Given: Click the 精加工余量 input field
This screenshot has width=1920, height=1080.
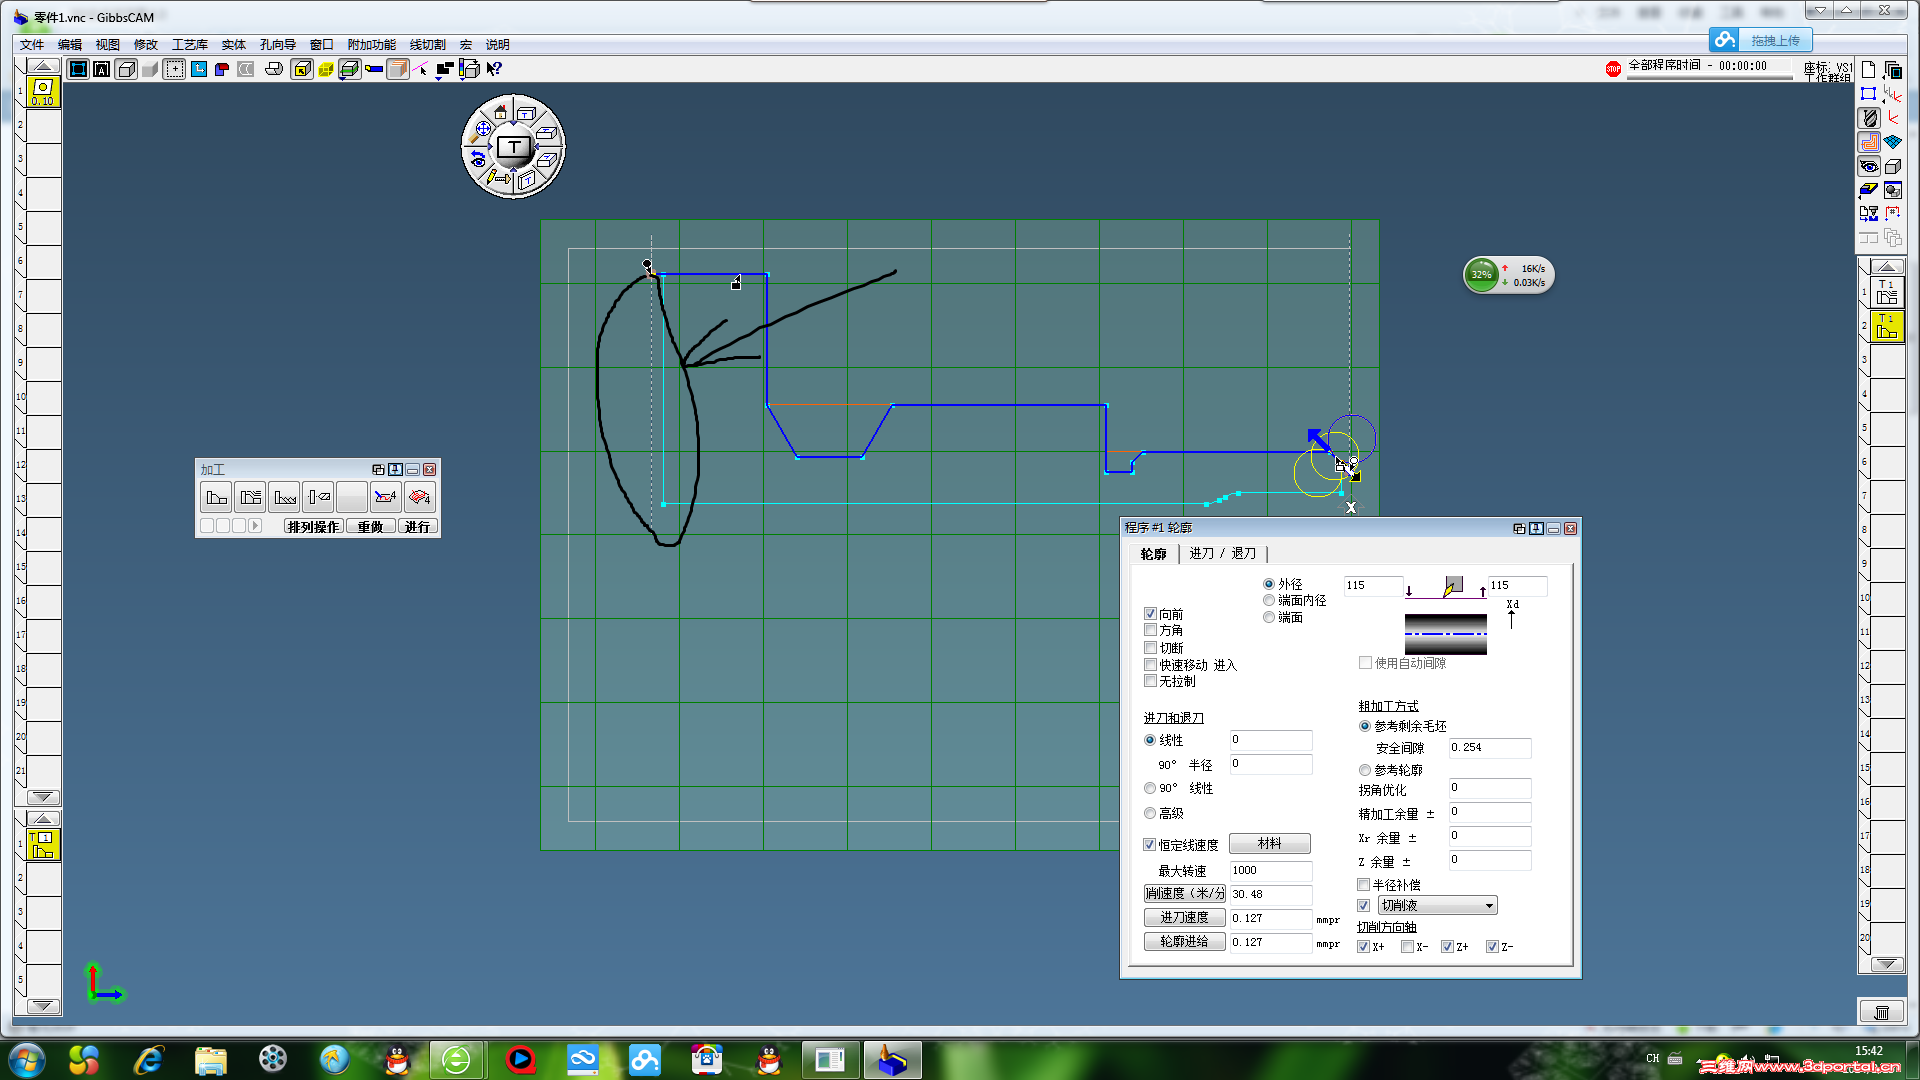Looking at the screenshot, I should click(x=1490, y=812).
